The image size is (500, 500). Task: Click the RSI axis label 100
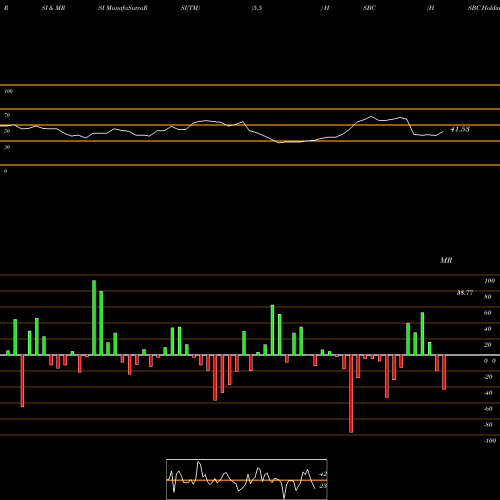pyautogui.click(x=8, y=91)
